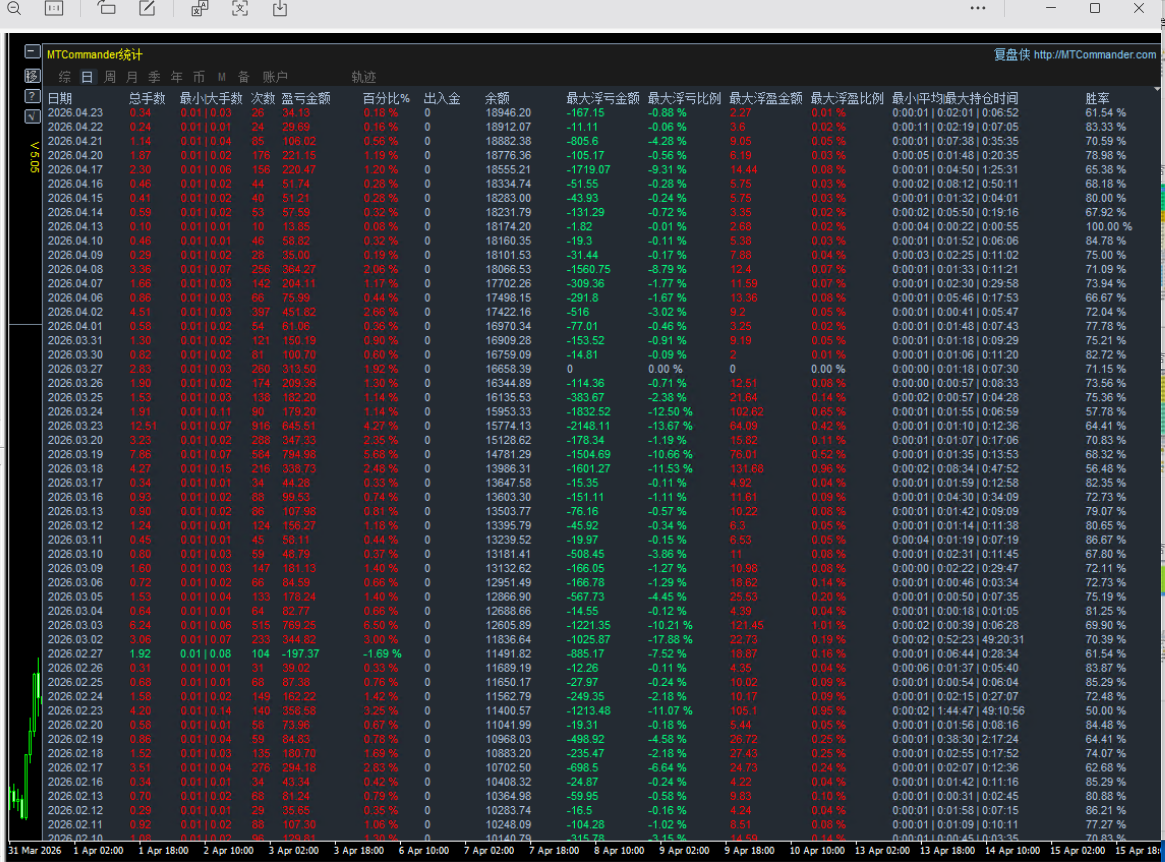Click the 6 Apr 10:00 time axis label
Viewport: 1165px width, 862px height.
[x=424, y=850]
